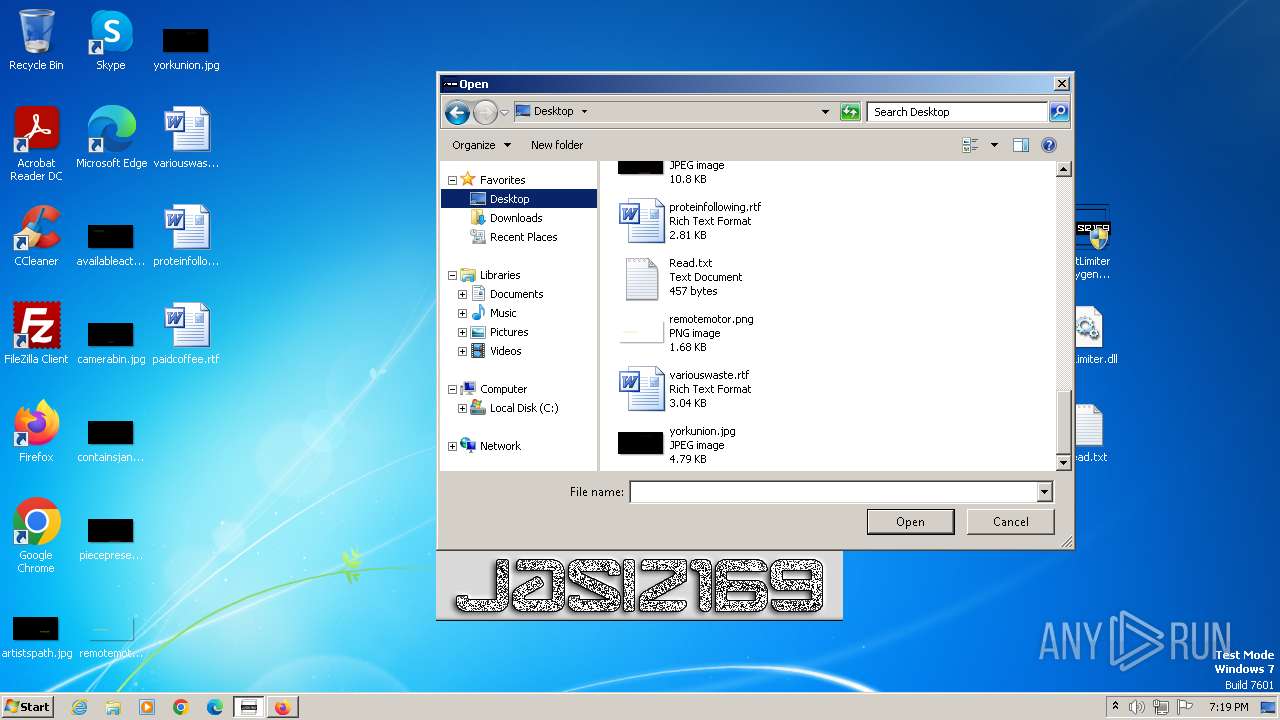
Task: Click Internet Explorer taskbar icon
Action: tap(79, 707)
